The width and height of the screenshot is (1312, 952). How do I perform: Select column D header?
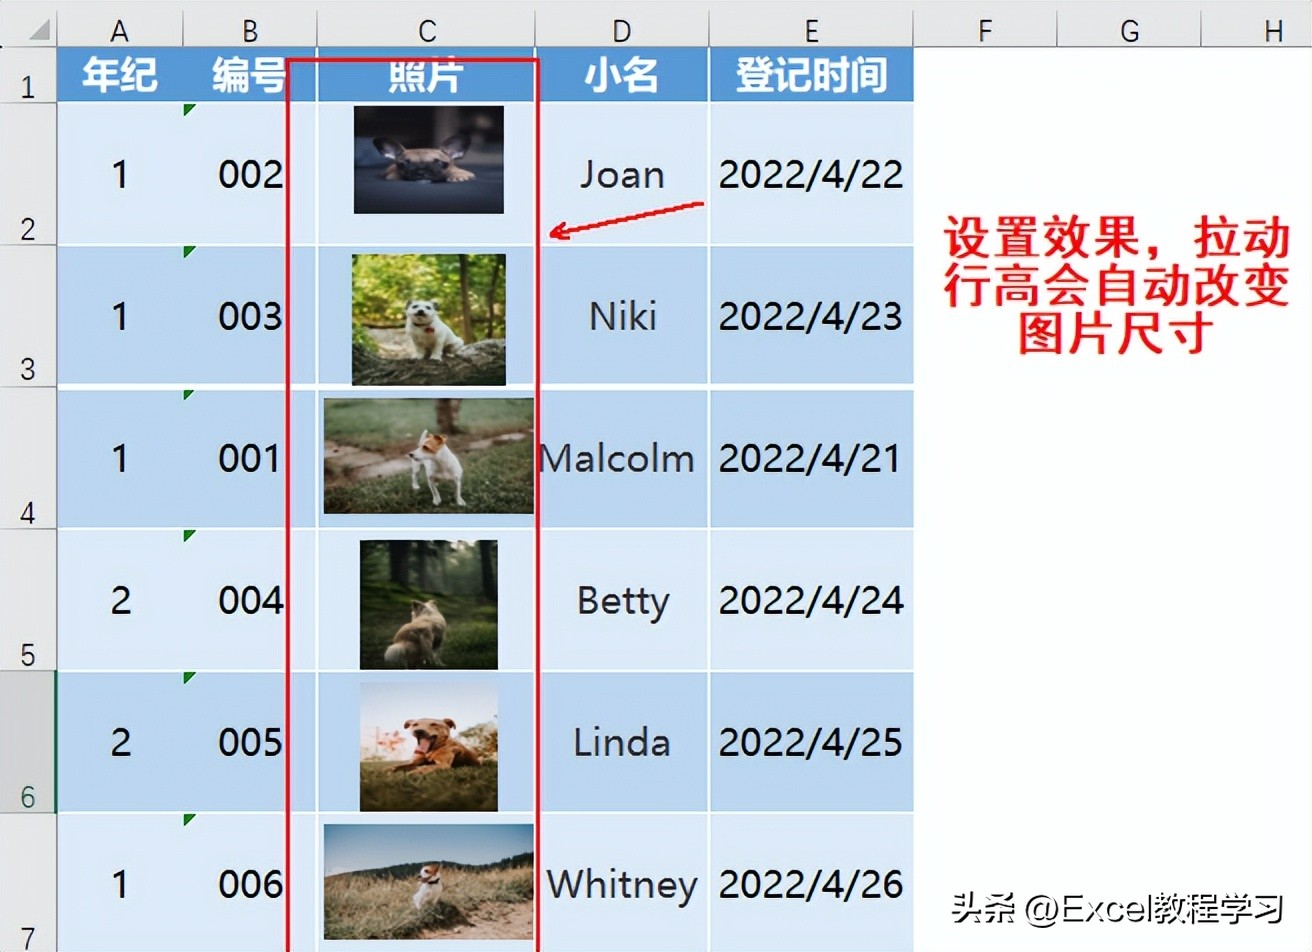click(622, 30)
